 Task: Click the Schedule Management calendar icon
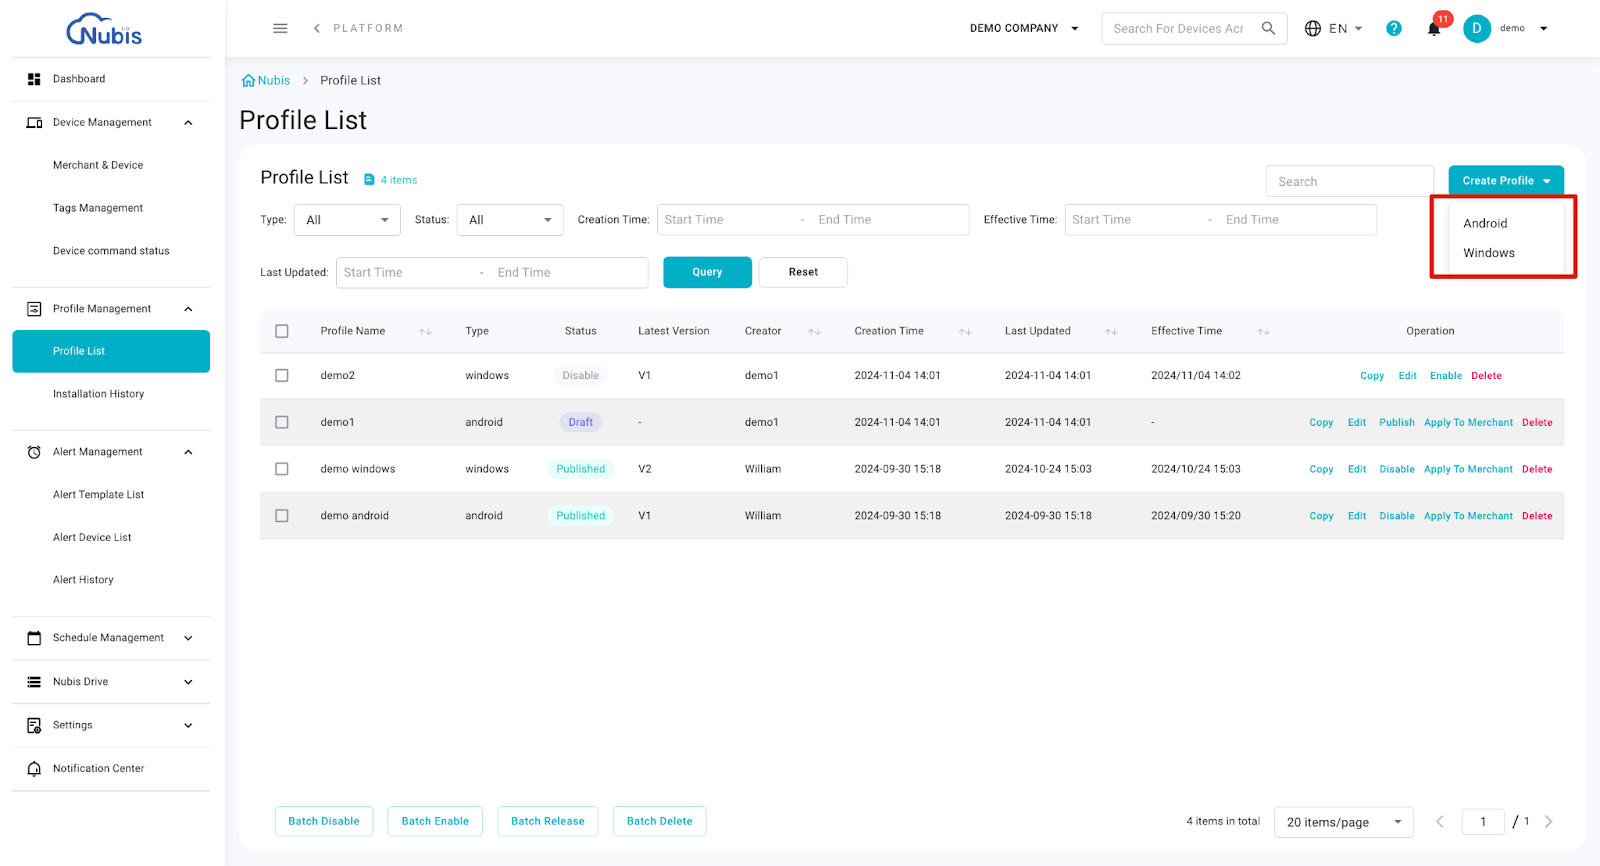tap(34, 638)
